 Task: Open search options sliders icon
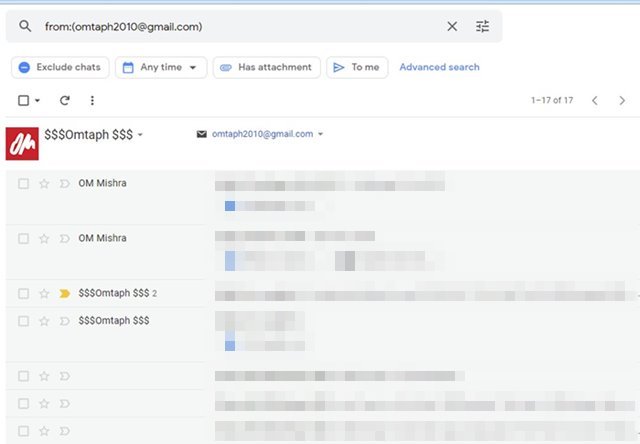482,27
